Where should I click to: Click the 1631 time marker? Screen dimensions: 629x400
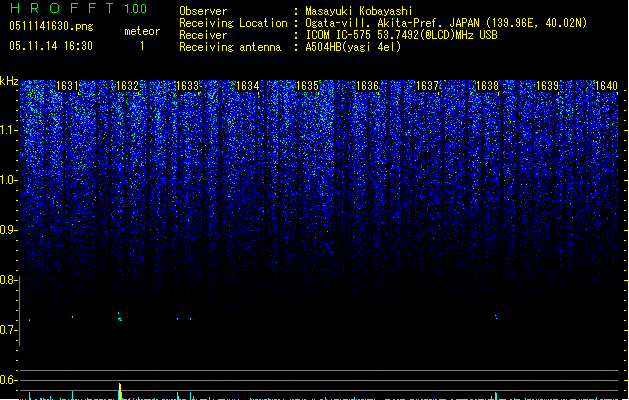tap(67, 86)
